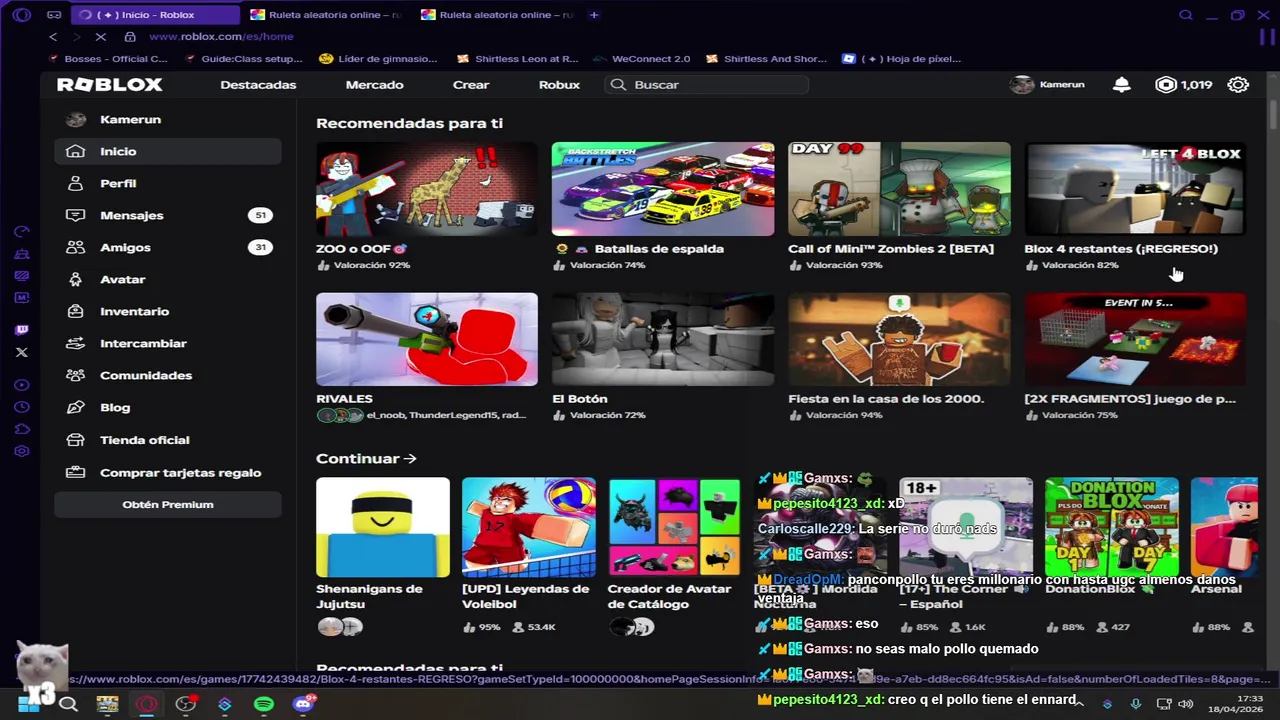
Task: Open Robux in the top navigation
Action: 559,85
